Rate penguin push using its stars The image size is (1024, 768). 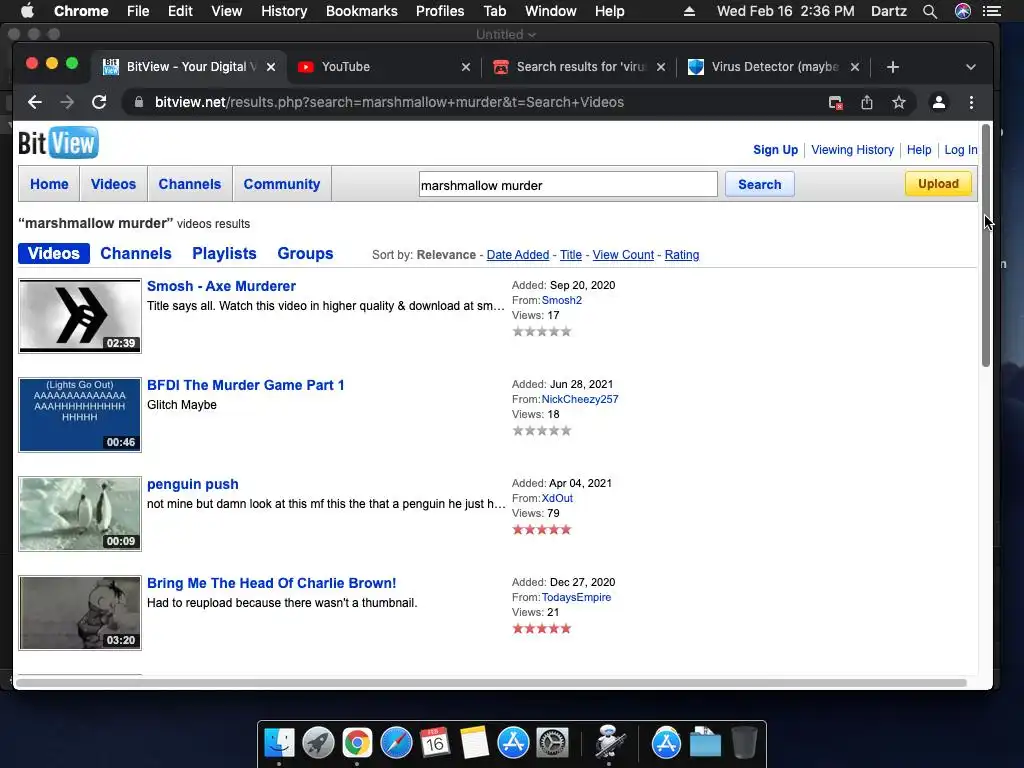click(541, 529)
